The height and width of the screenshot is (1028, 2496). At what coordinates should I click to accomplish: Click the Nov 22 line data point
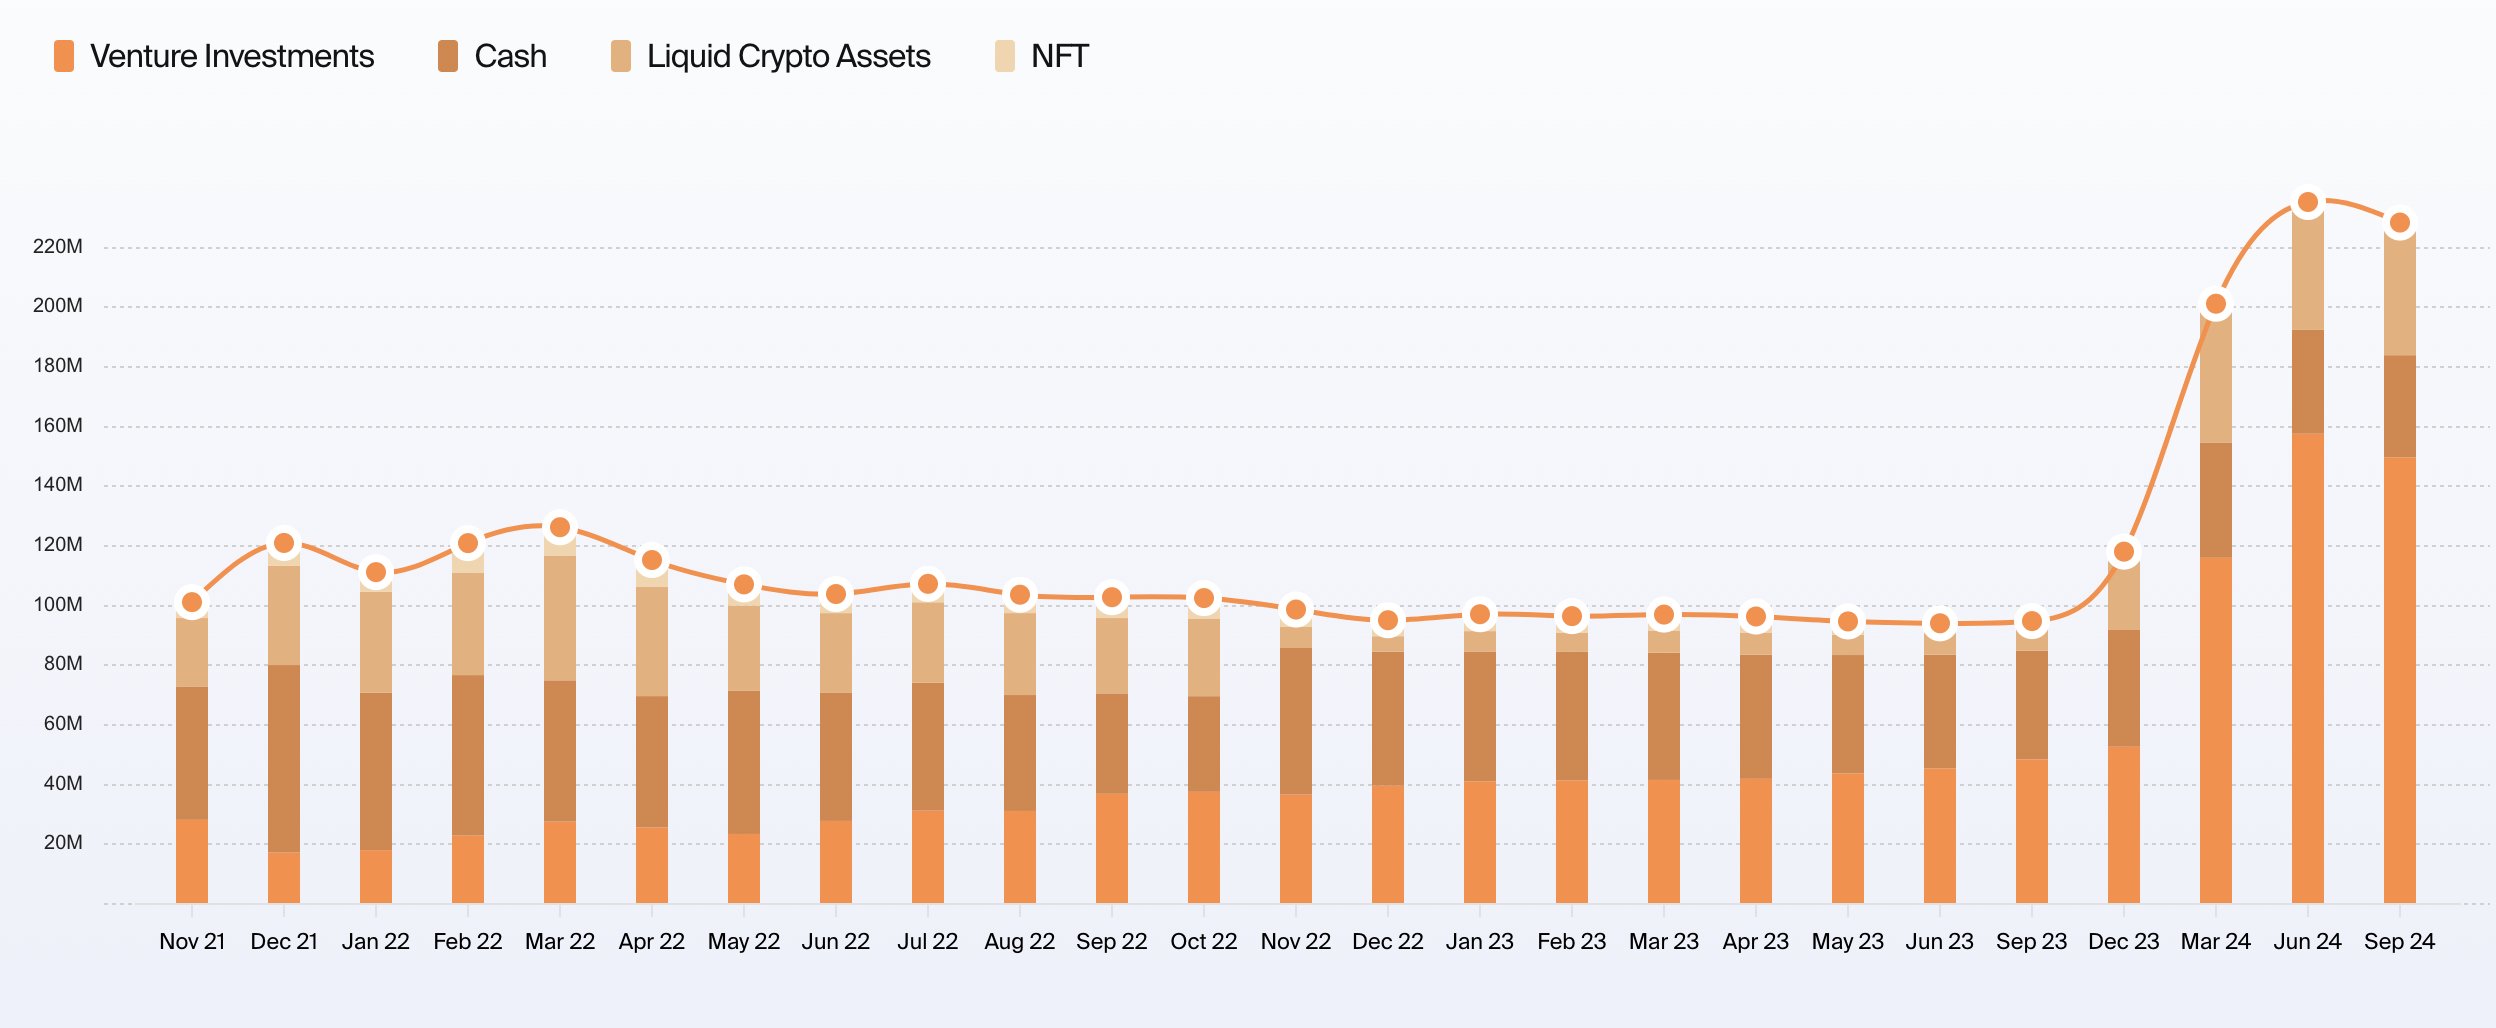(x=1296, y=610)
